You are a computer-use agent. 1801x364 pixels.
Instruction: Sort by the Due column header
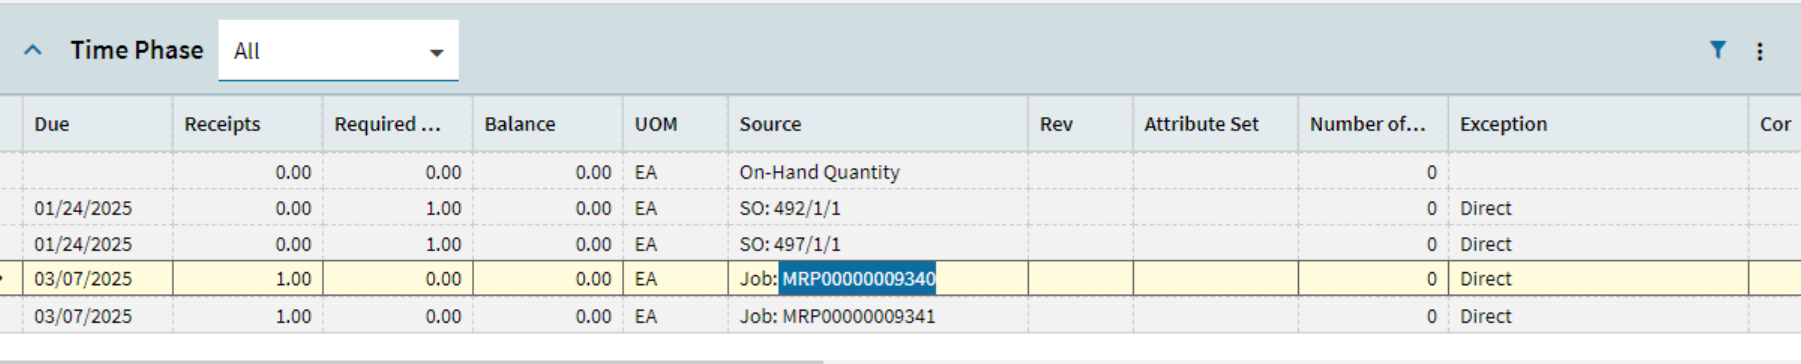click(97, 124)
